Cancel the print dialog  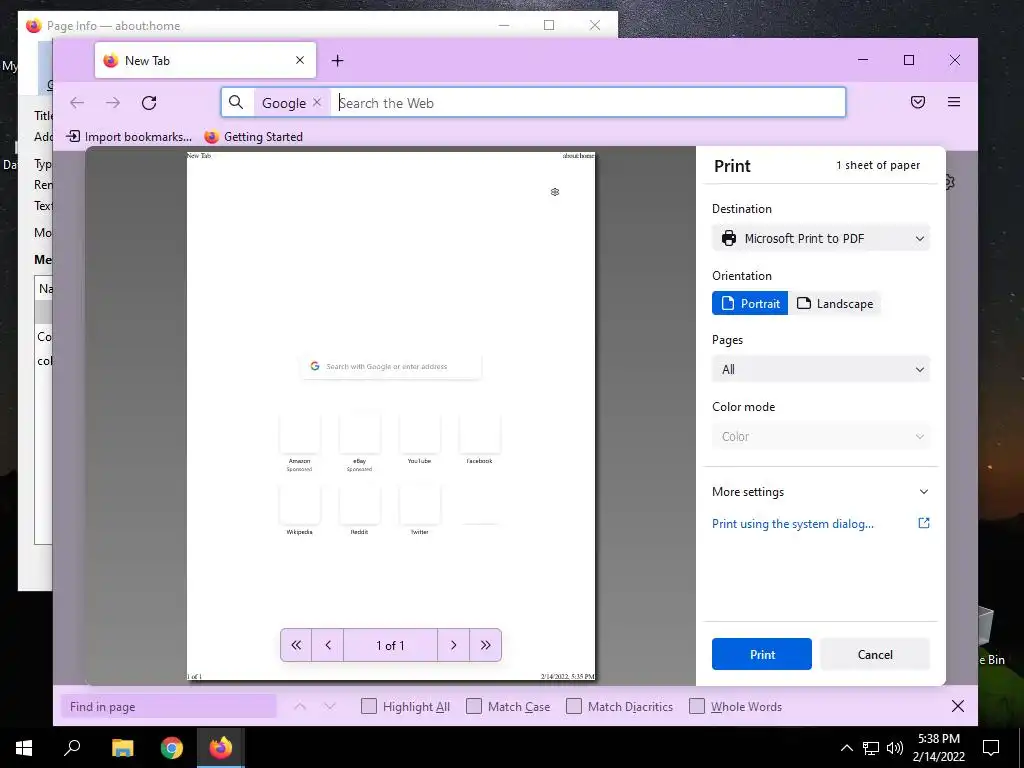pos(874,654)
